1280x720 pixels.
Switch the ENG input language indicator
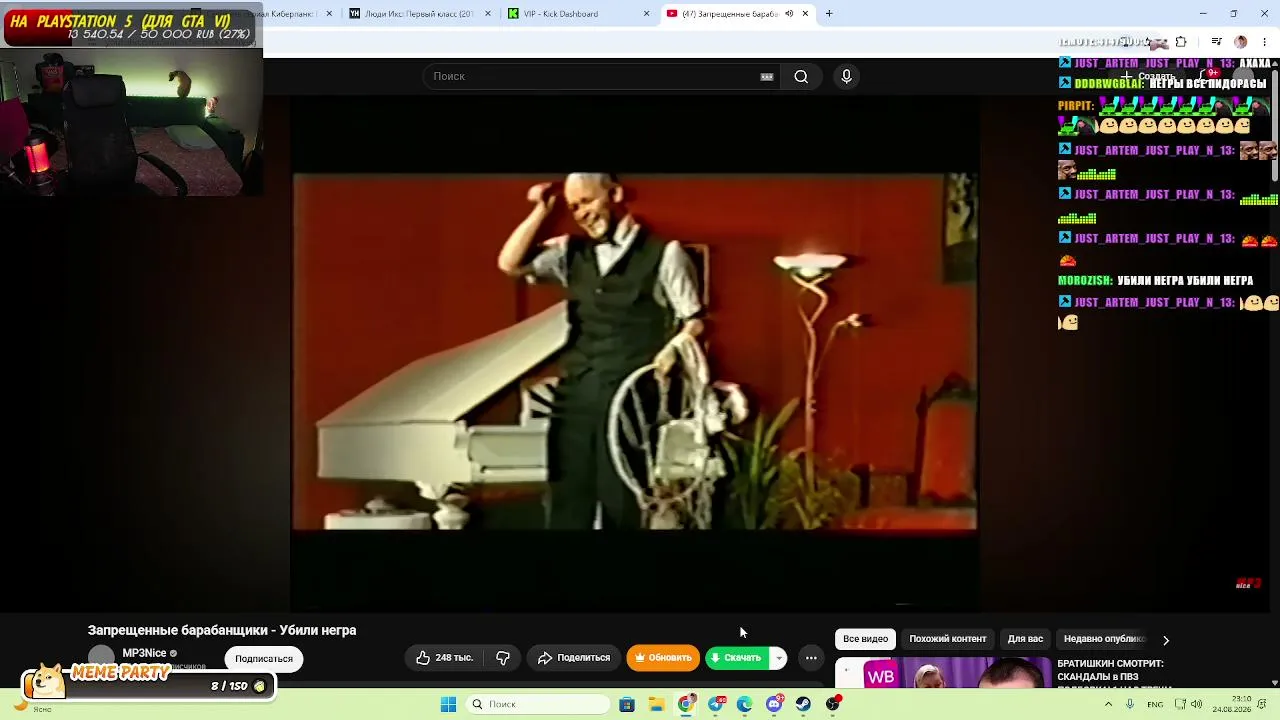point(1155,704)
